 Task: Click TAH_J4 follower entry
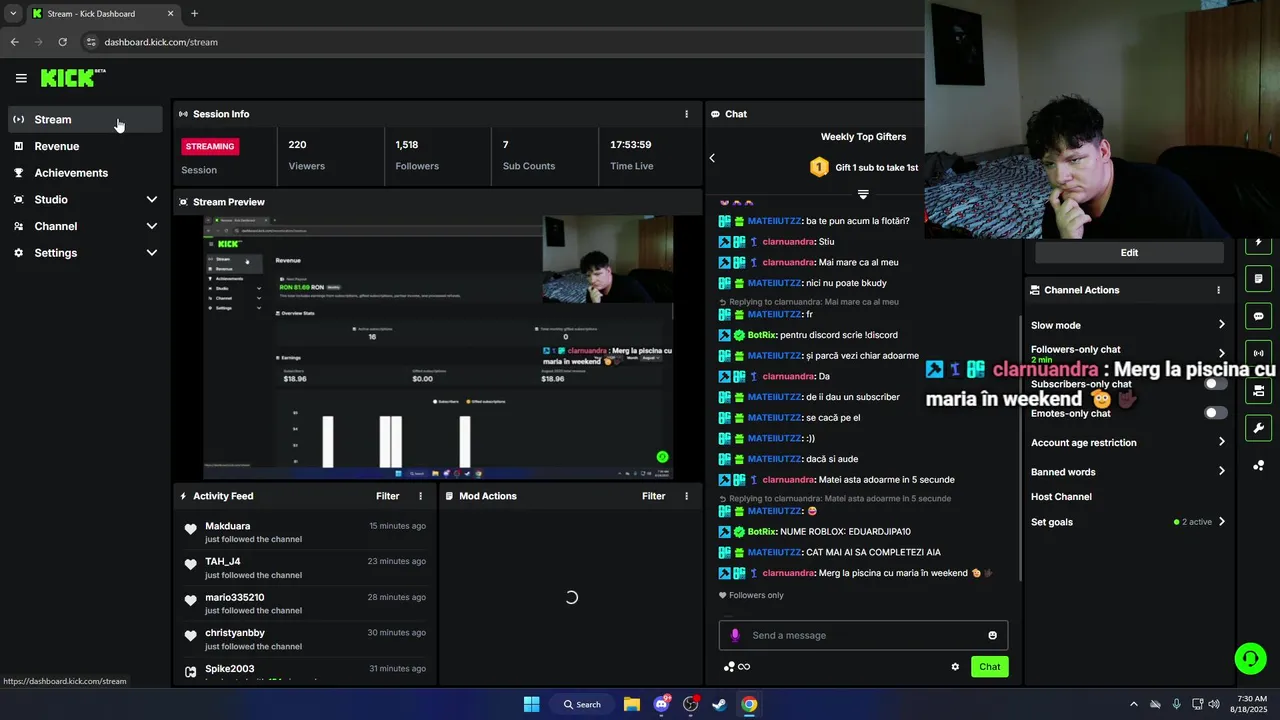tap(223, 562)
